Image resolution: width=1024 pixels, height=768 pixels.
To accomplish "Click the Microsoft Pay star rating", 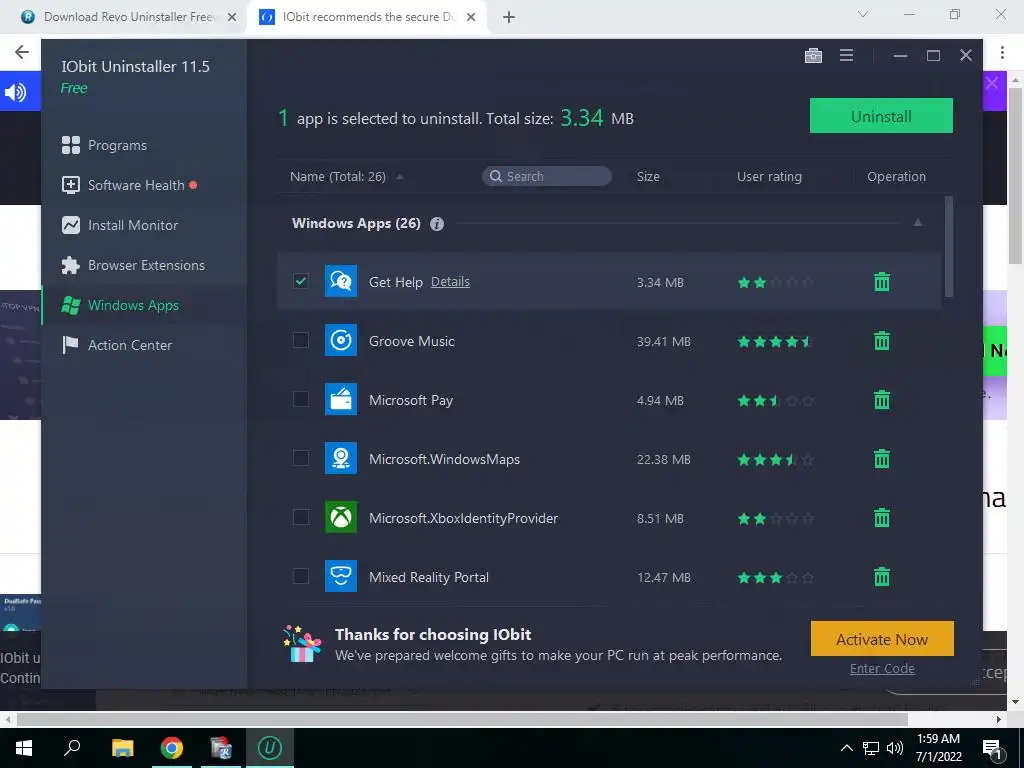I will coord(775,400).
